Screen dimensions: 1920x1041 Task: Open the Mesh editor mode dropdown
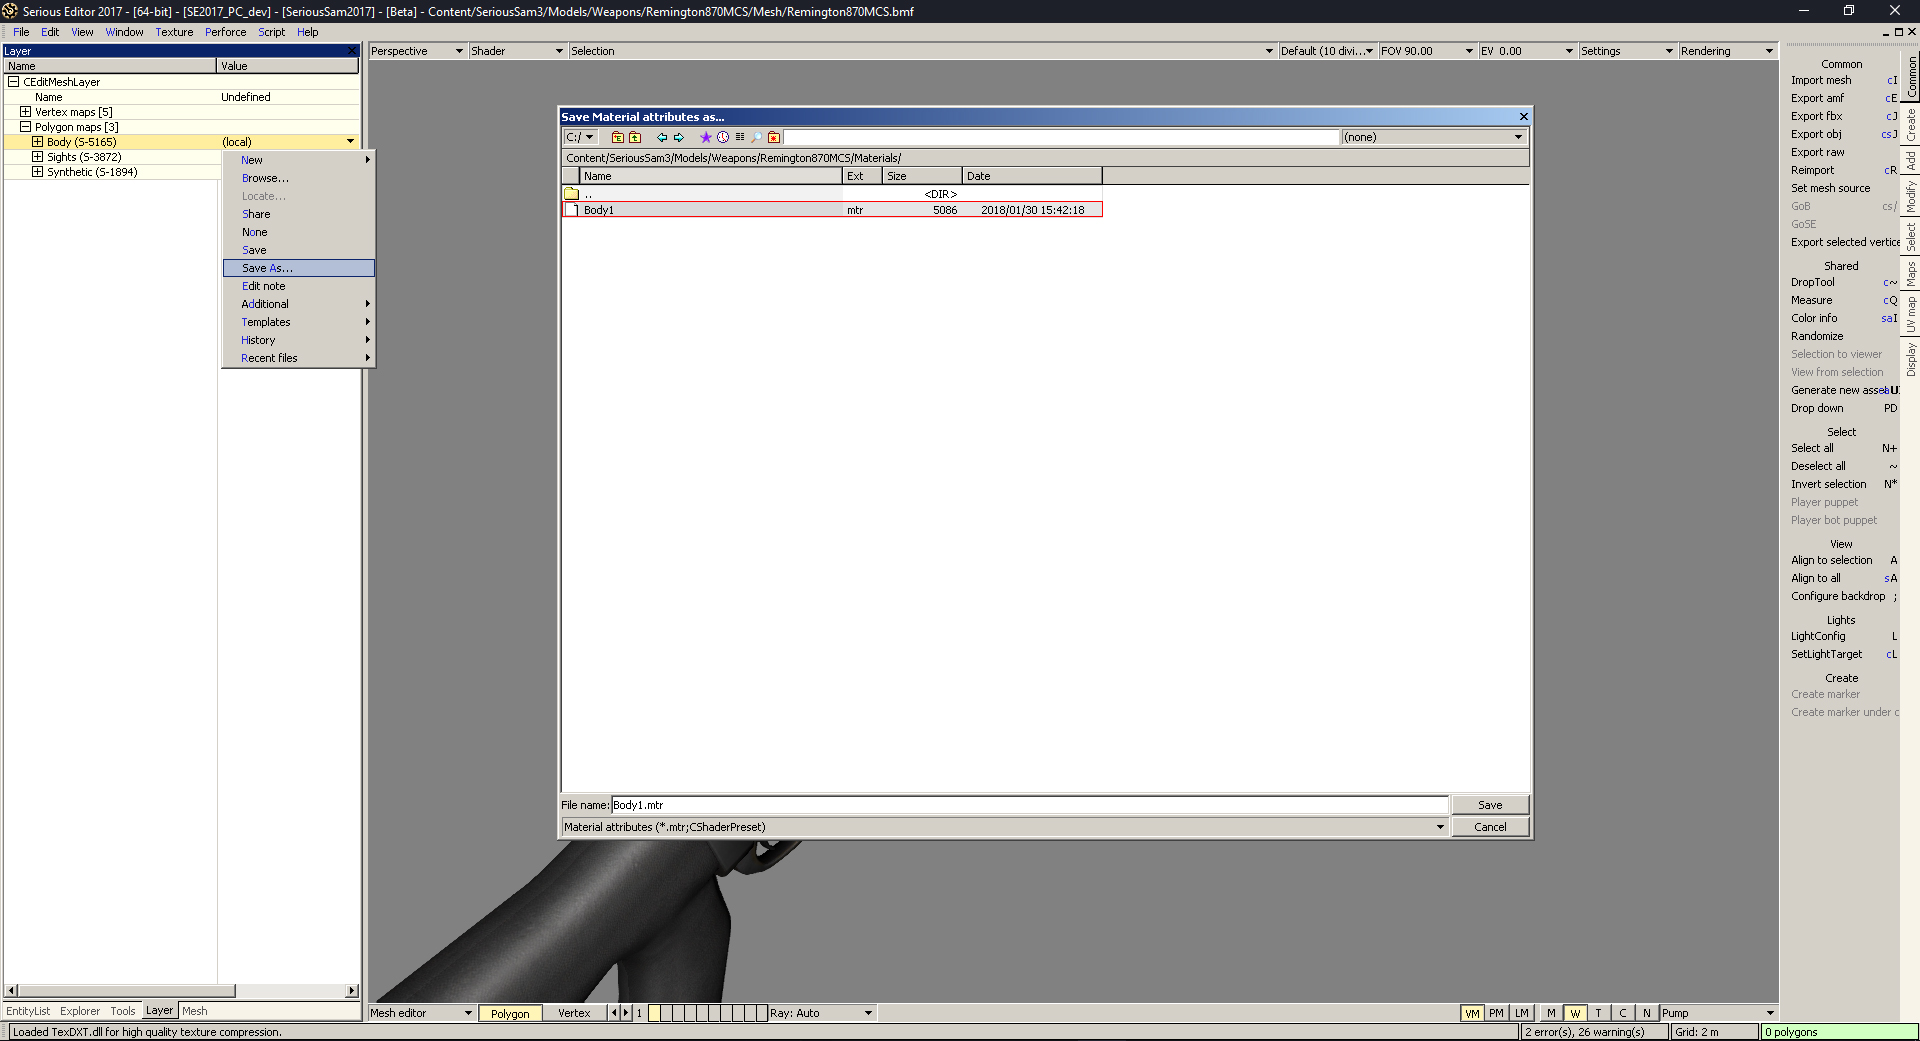point(421,1013)
